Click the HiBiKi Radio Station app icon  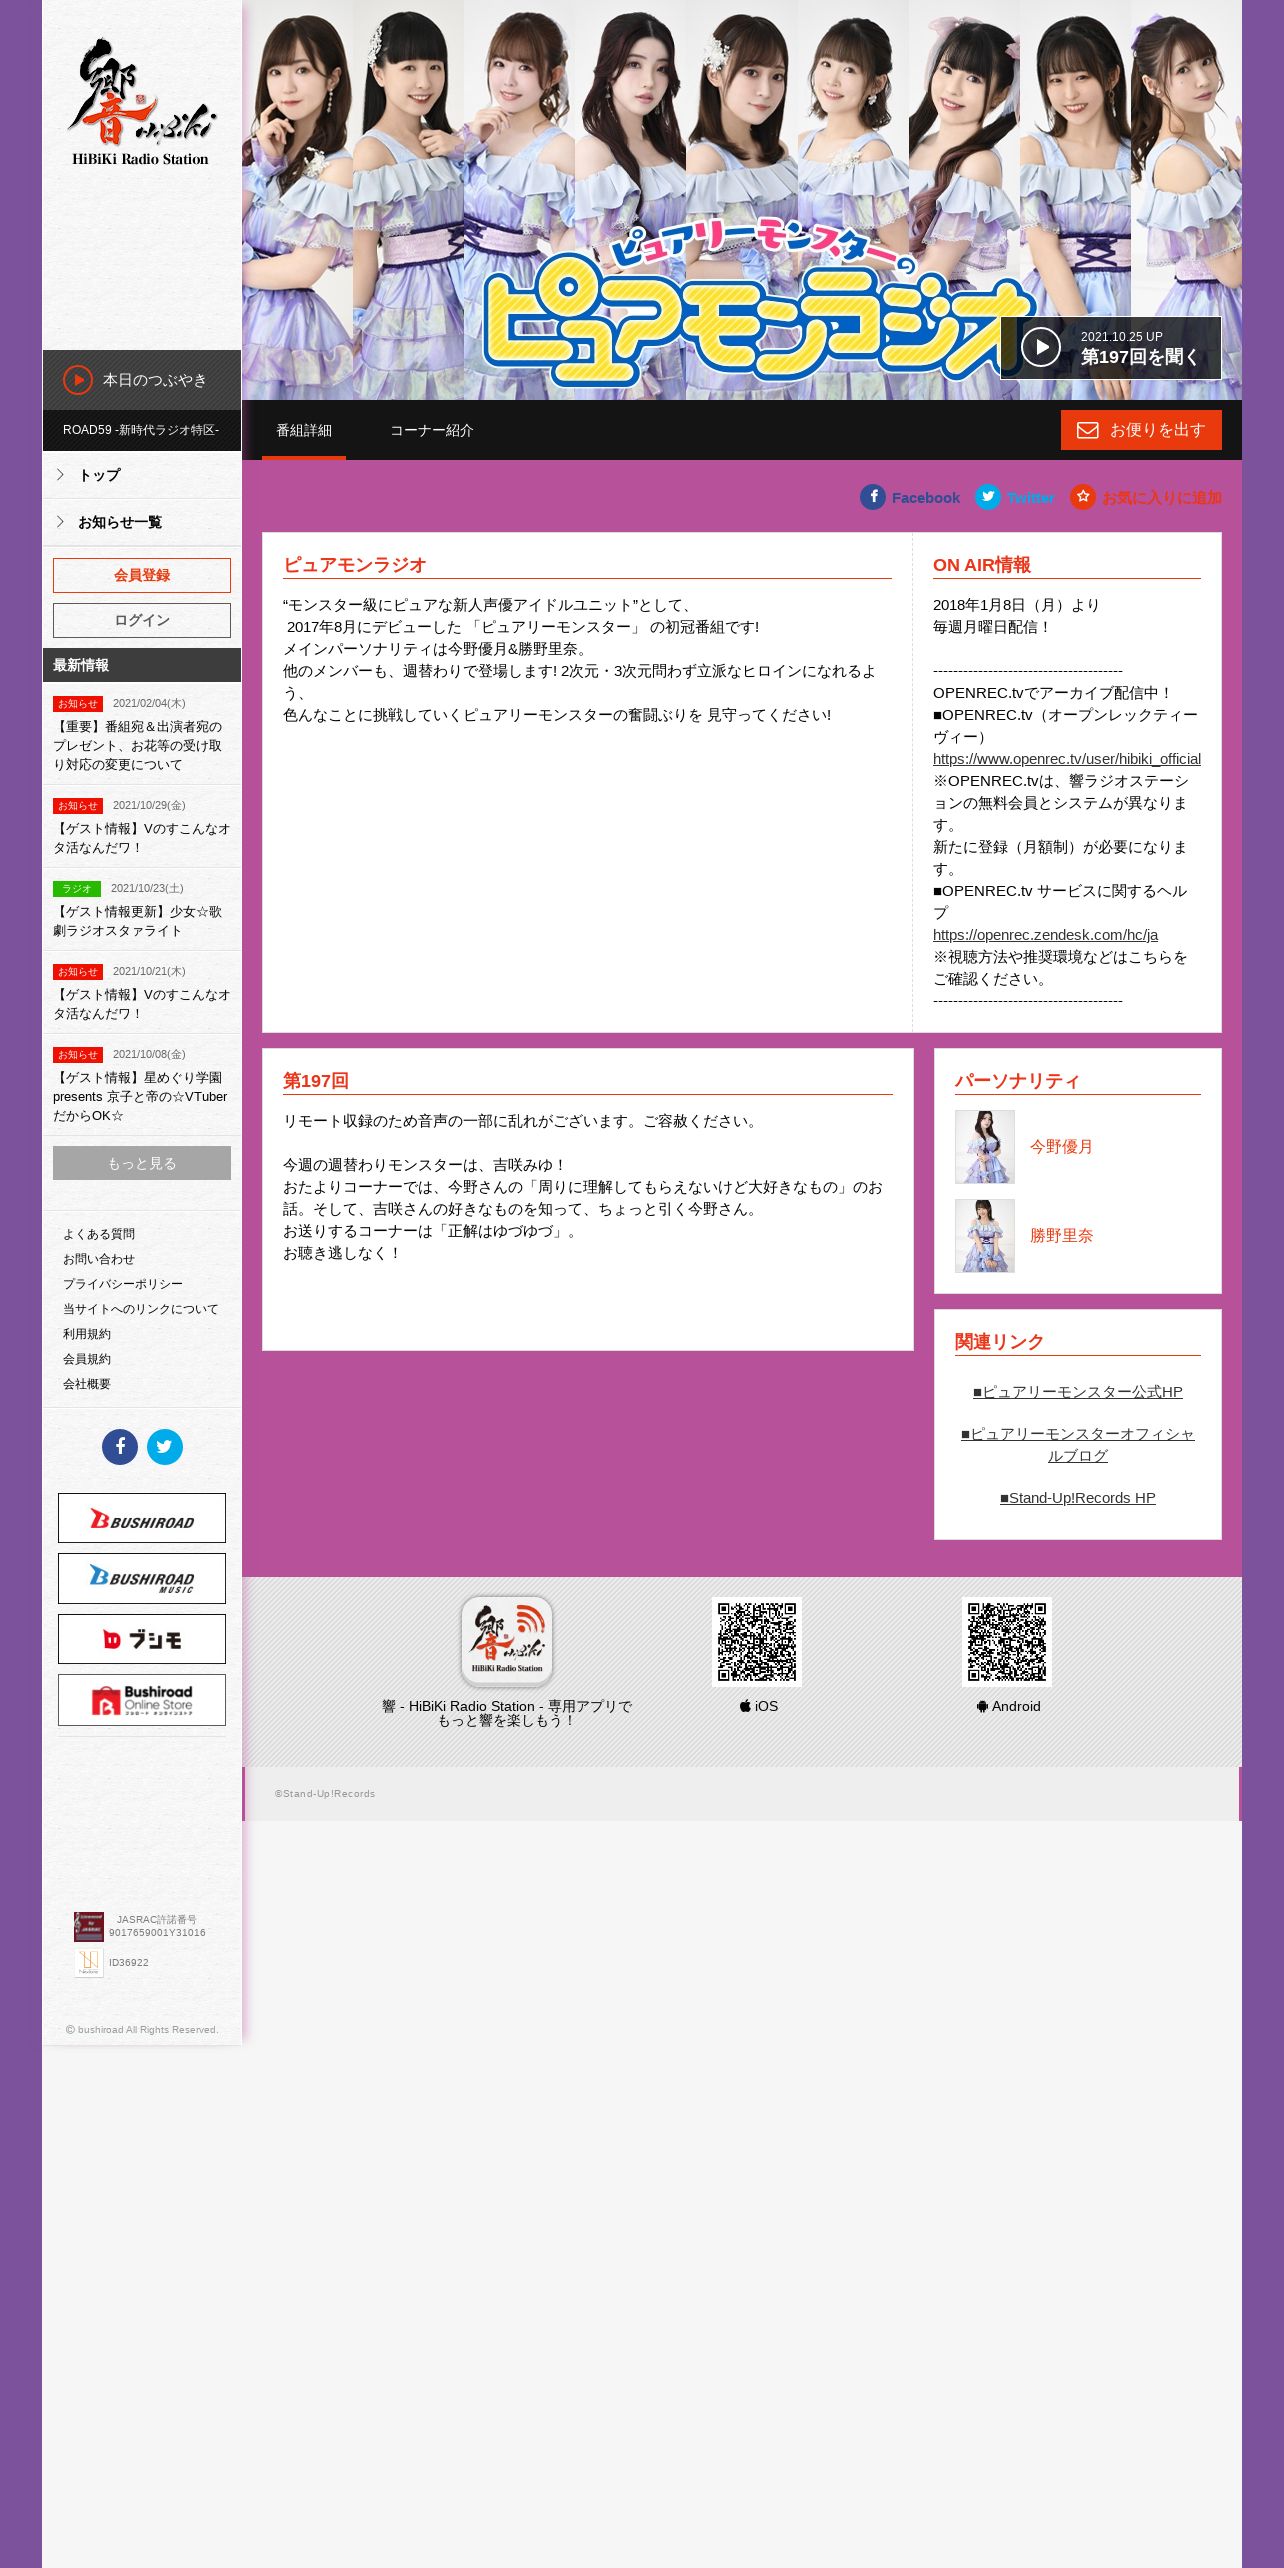507,1641
